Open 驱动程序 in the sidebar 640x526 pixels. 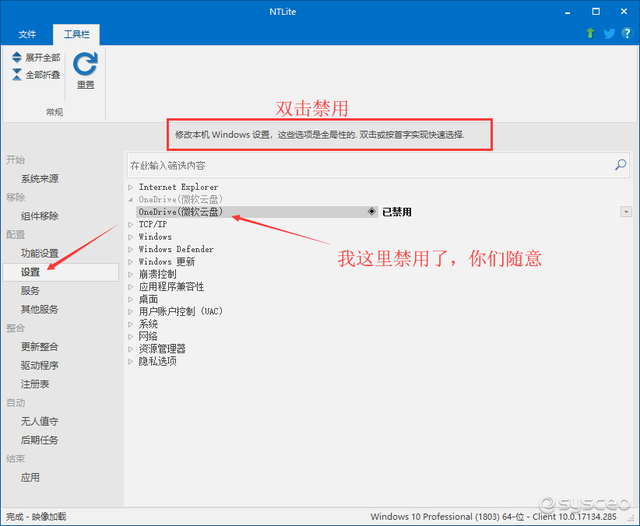40,365
